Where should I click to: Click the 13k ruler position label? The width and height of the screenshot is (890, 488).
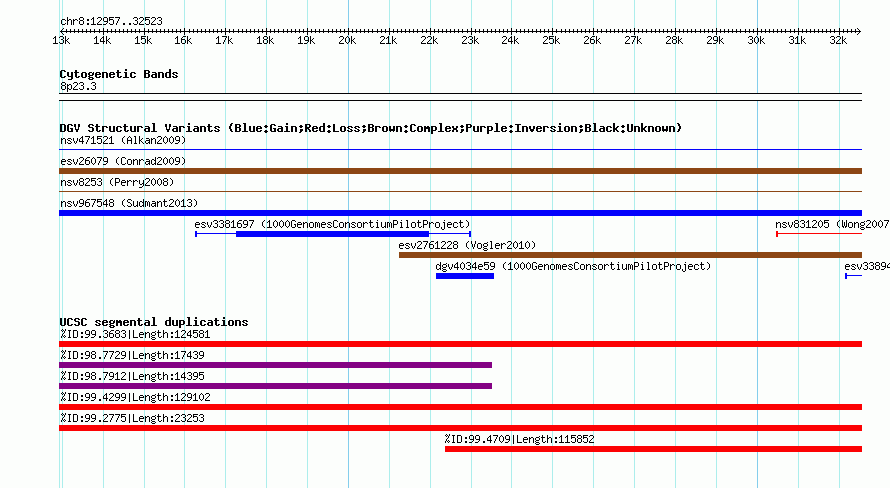pyautogui.click(x=61, y=40)
